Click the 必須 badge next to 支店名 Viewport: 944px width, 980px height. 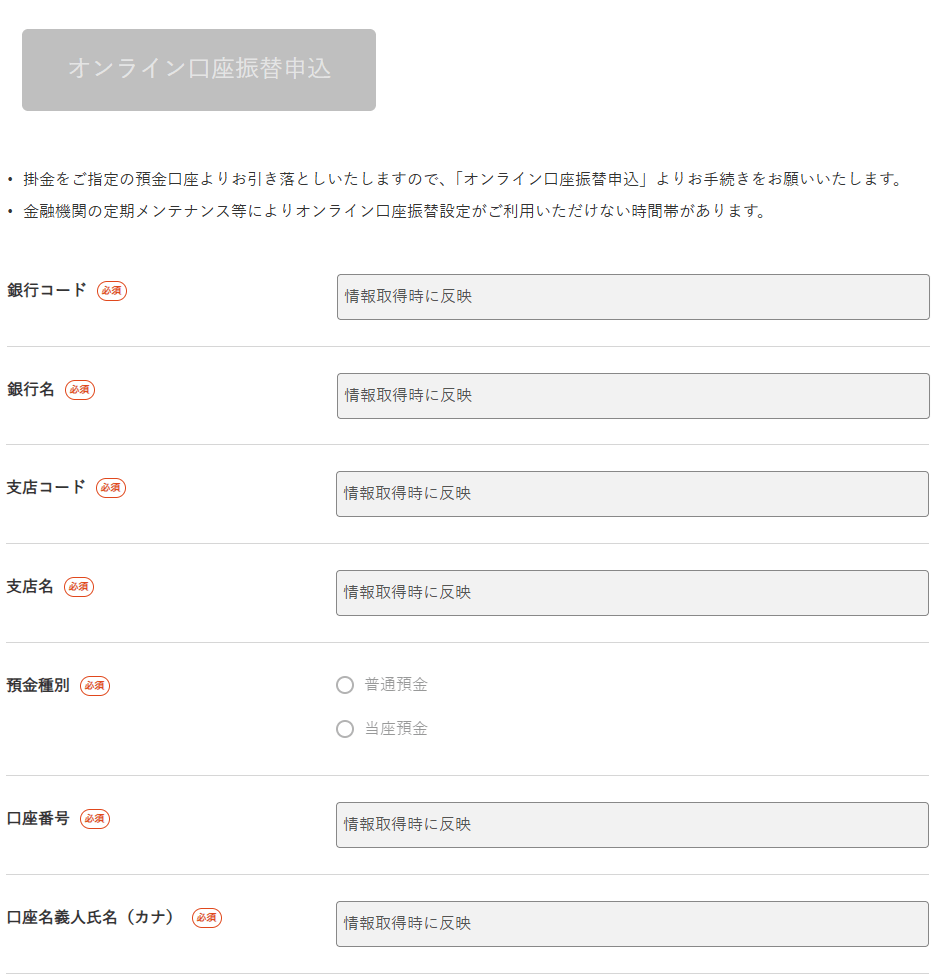79,587
